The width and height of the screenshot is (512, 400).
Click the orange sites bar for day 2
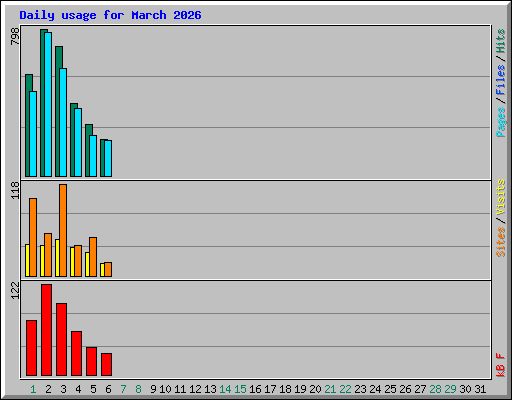click(x=48, y=255)
